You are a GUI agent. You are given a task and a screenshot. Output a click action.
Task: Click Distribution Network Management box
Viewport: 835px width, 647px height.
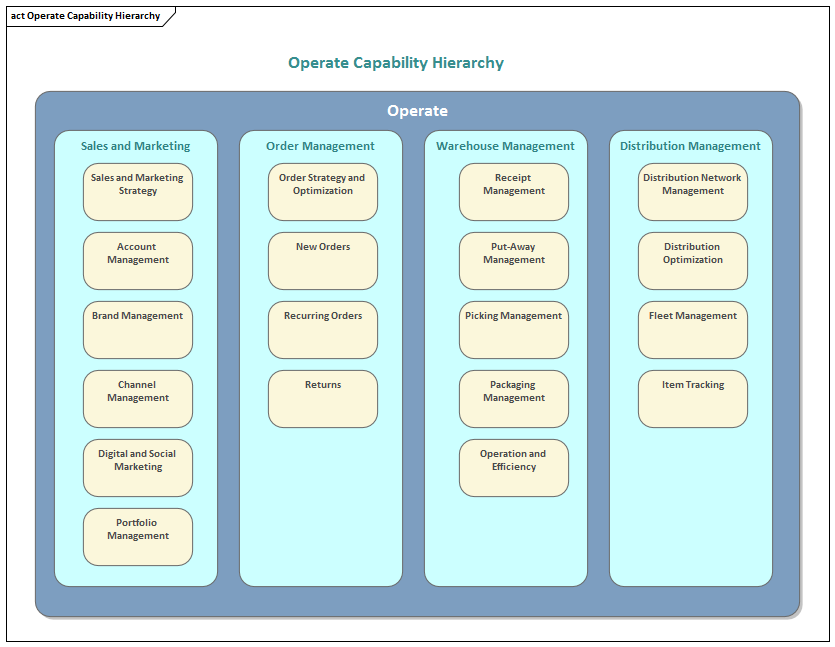[692, 191]
